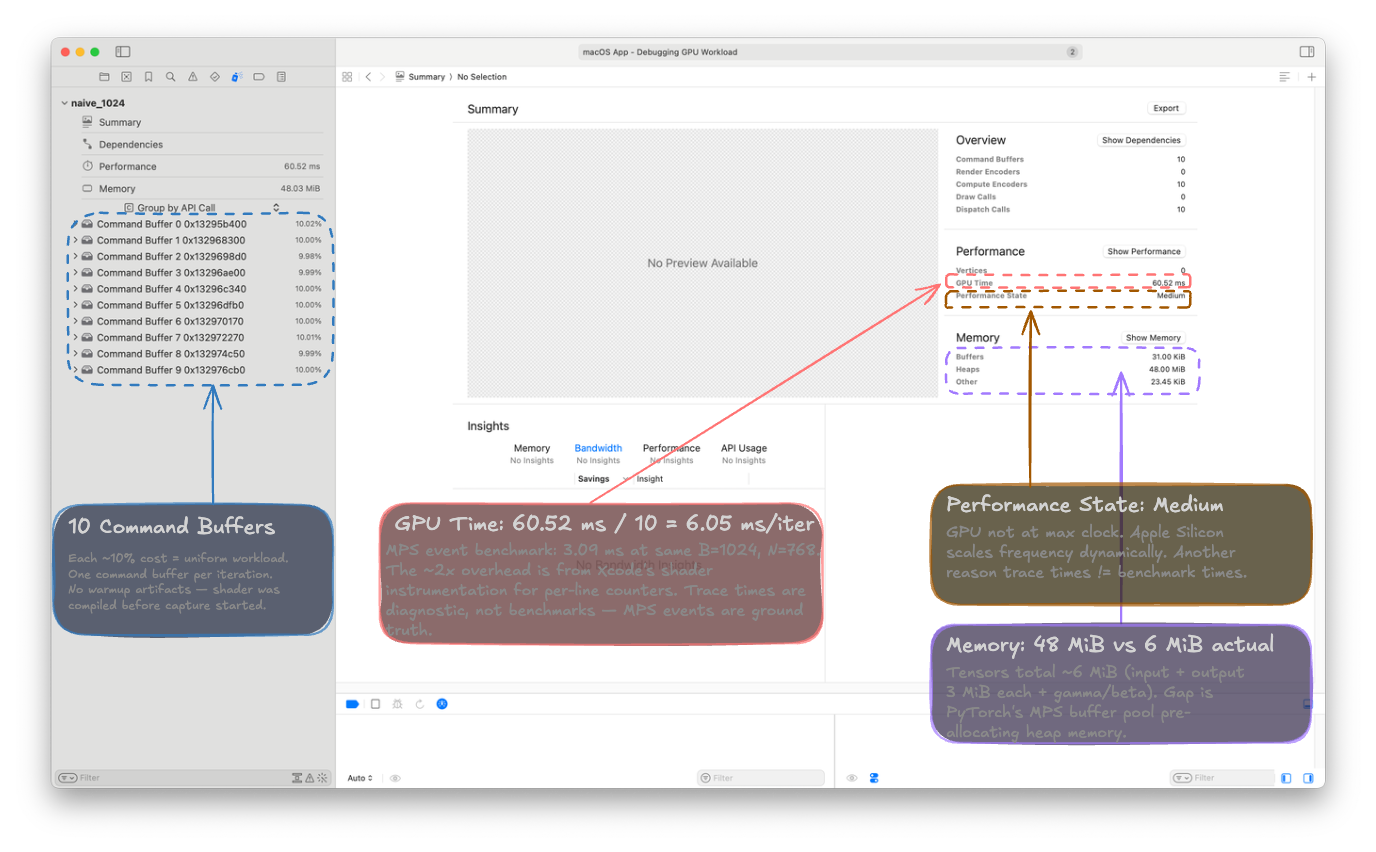Click the Export button
The width and height of the screenshot is (1376, 852).
[1166, 108]
